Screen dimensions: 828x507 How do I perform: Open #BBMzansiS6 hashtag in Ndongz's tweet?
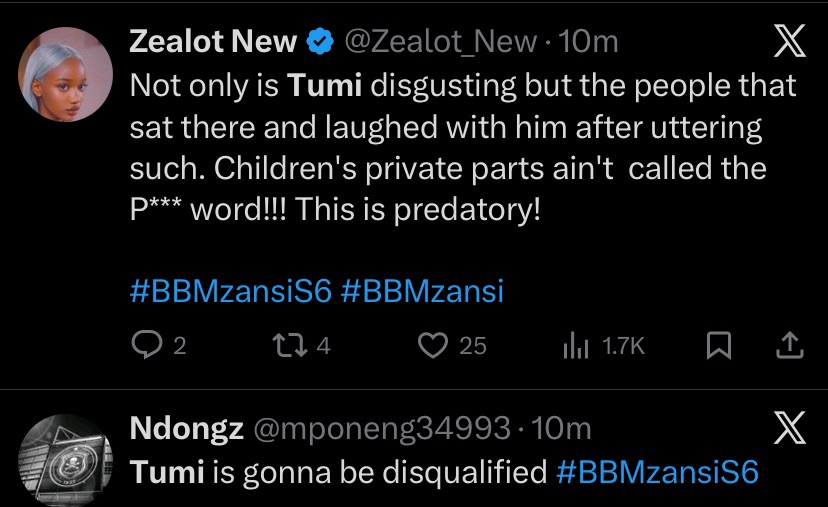[657, 471]
